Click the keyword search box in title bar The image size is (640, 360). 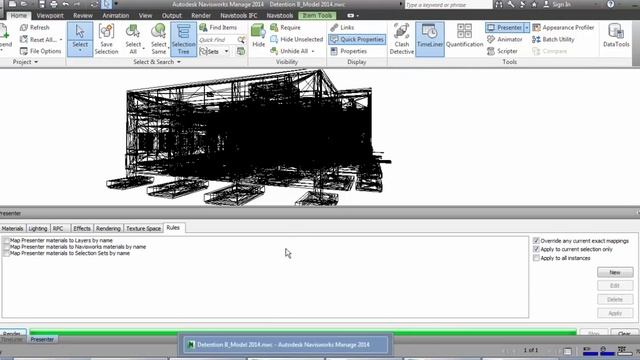tap(448, 4)
